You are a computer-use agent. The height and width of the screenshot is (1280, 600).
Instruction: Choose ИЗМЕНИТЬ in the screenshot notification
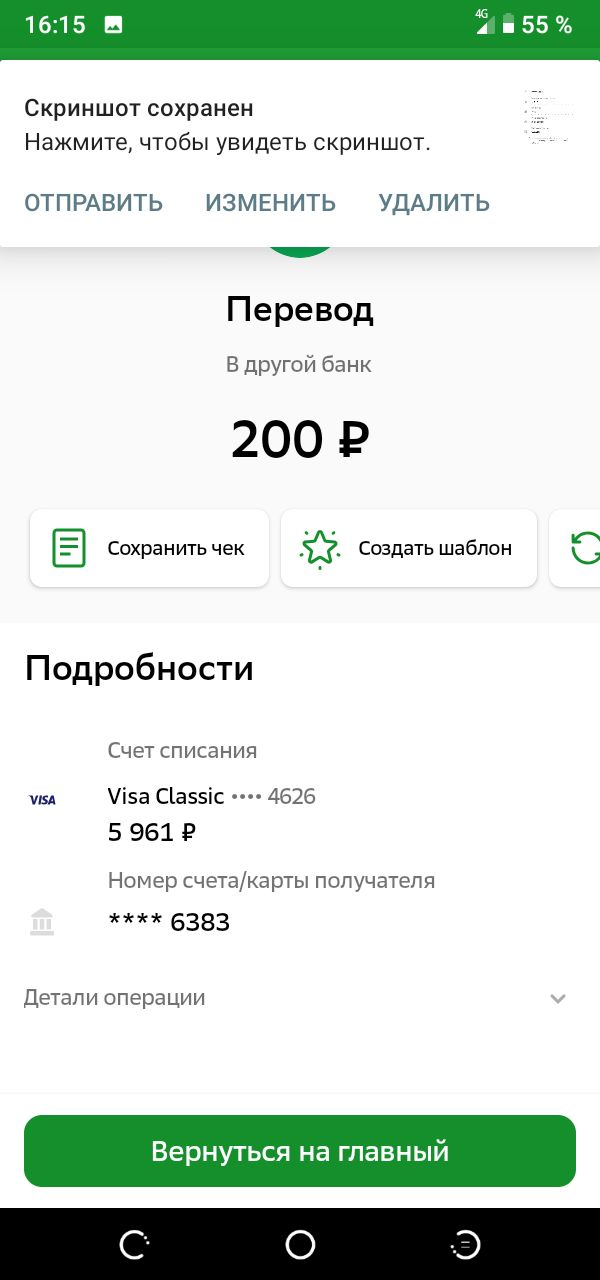[271, 203]
